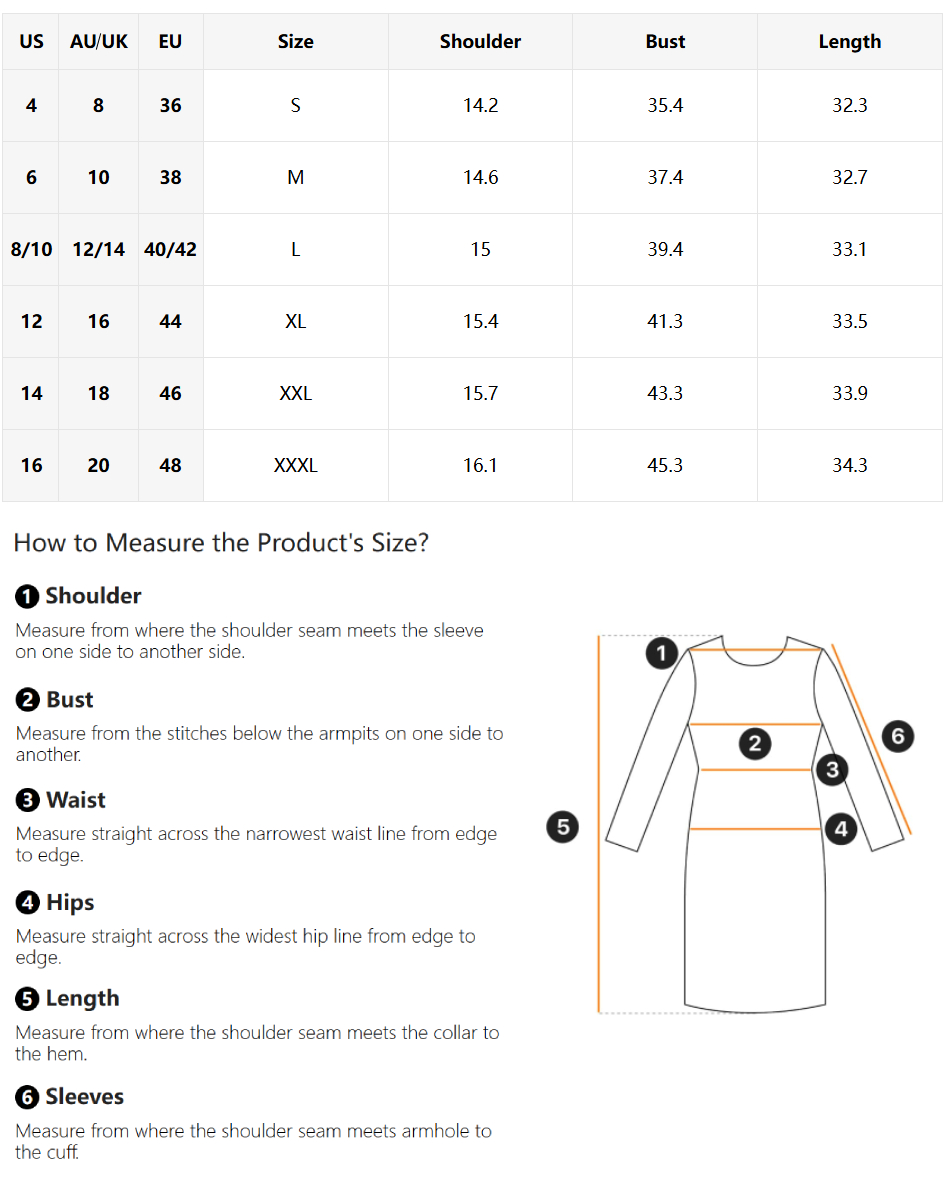
Task: Click the Hips heading in measurement guide
Action: (70, 902)
